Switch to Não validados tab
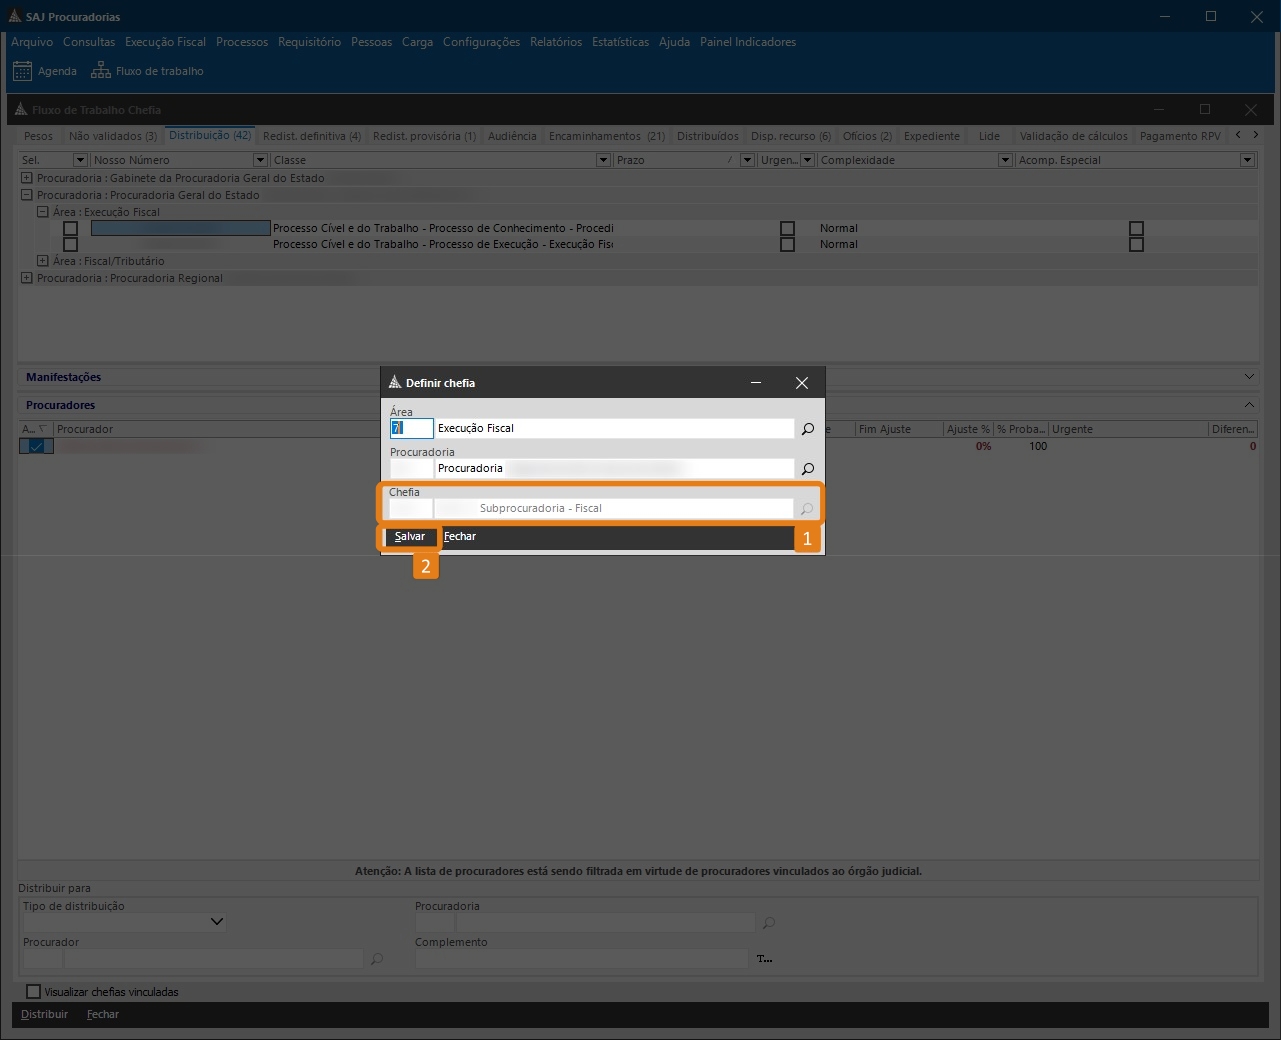1281x1040 pixels. 113,136
